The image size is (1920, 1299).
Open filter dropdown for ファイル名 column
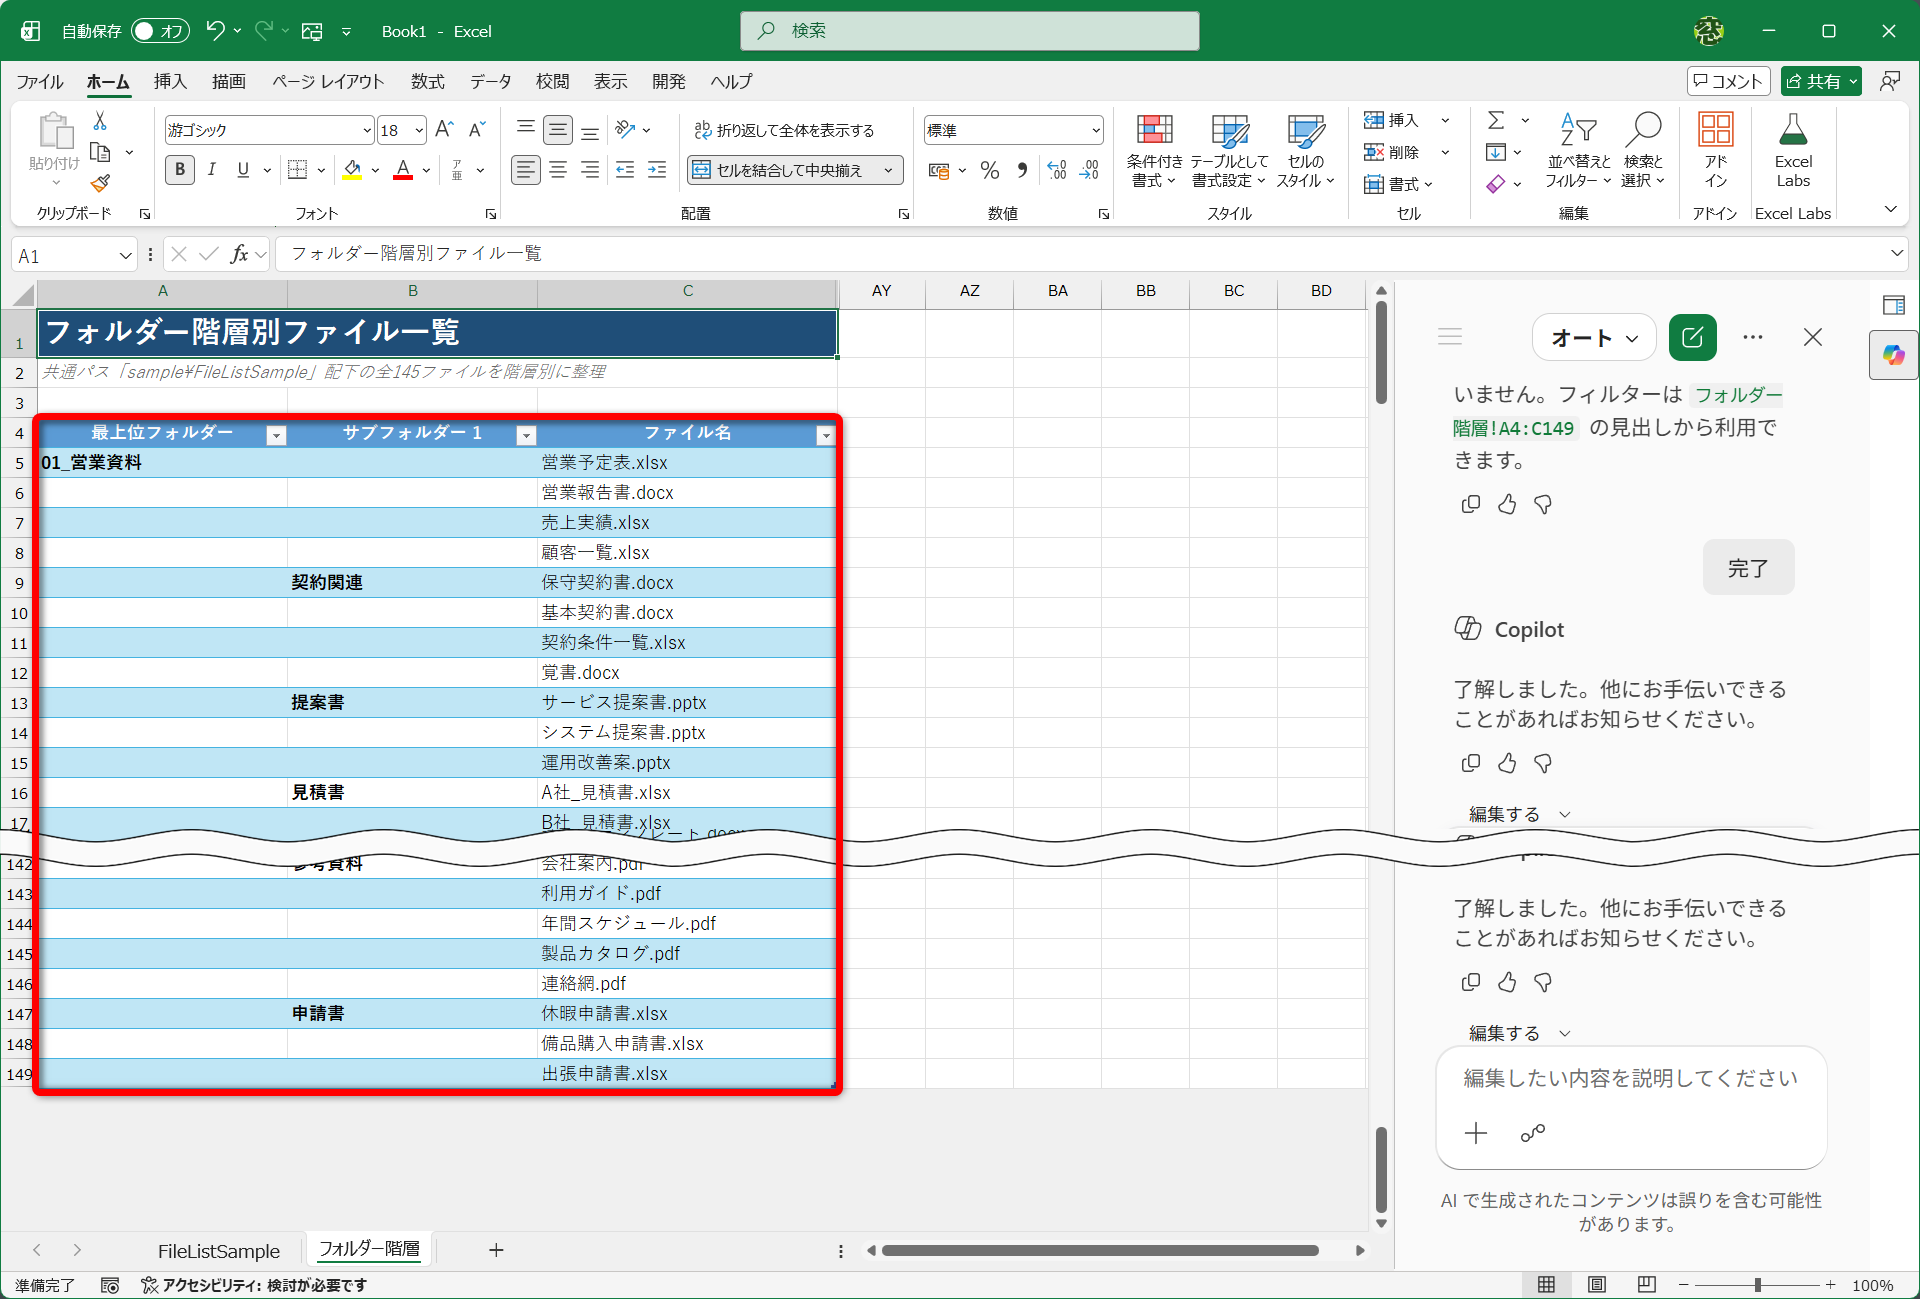point(825,435)
